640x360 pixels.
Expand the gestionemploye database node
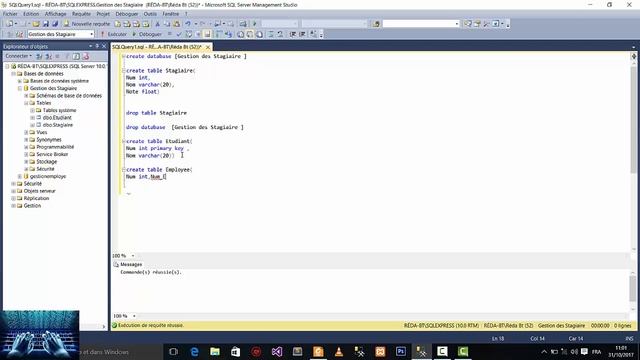coord(20,176)
